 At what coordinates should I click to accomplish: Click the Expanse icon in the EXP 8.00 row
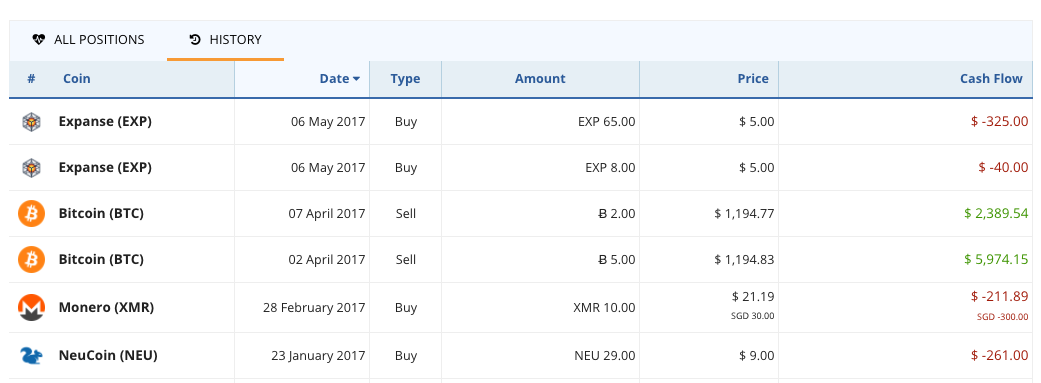tap(31, 168)
